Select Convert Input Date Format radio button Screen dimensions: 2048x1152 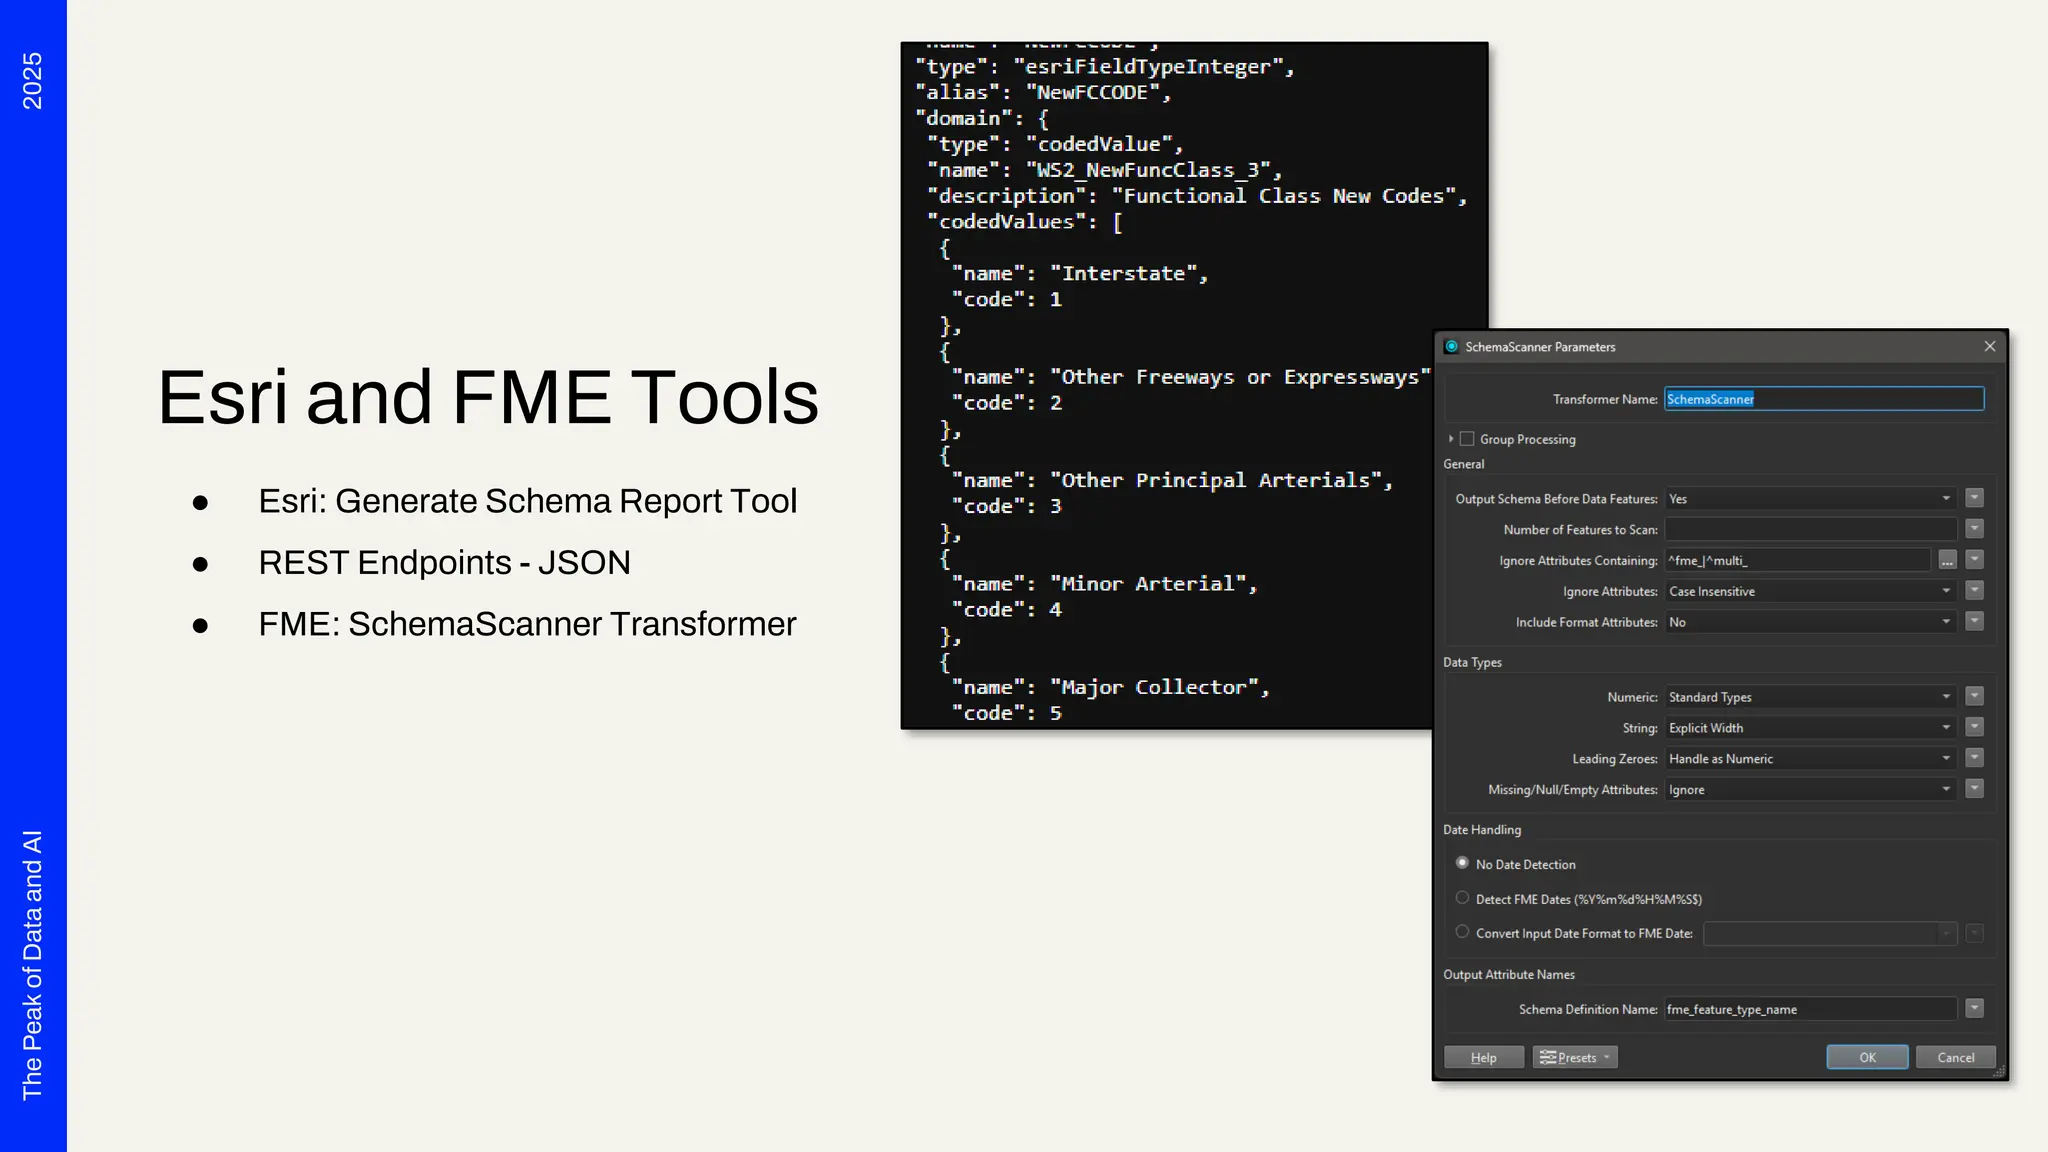(1462, 932)
